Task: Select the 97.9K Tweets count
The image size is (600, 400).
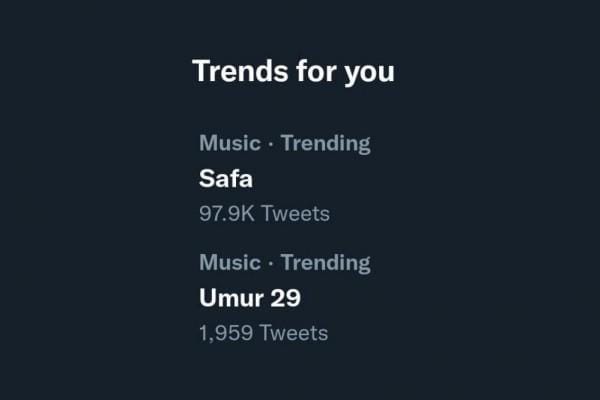Action: click(264, 213)
